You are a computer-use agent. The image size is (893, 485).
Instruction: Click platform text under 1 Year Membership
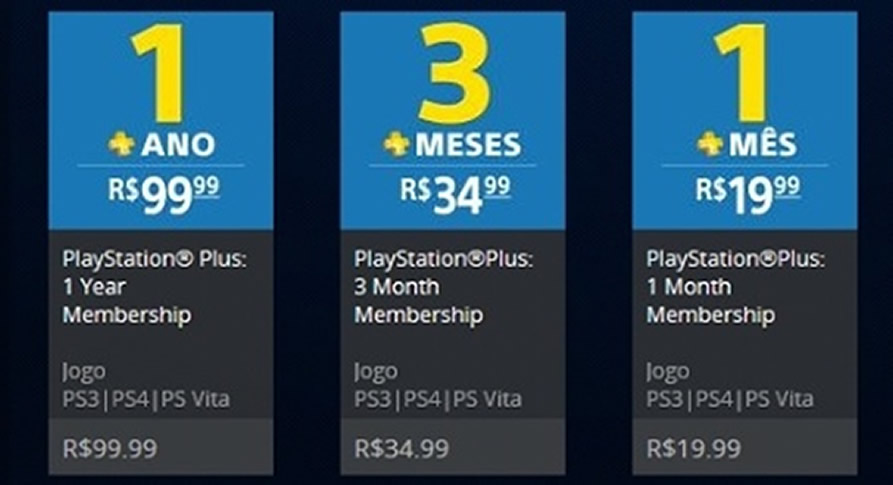[x=146, y=400]
